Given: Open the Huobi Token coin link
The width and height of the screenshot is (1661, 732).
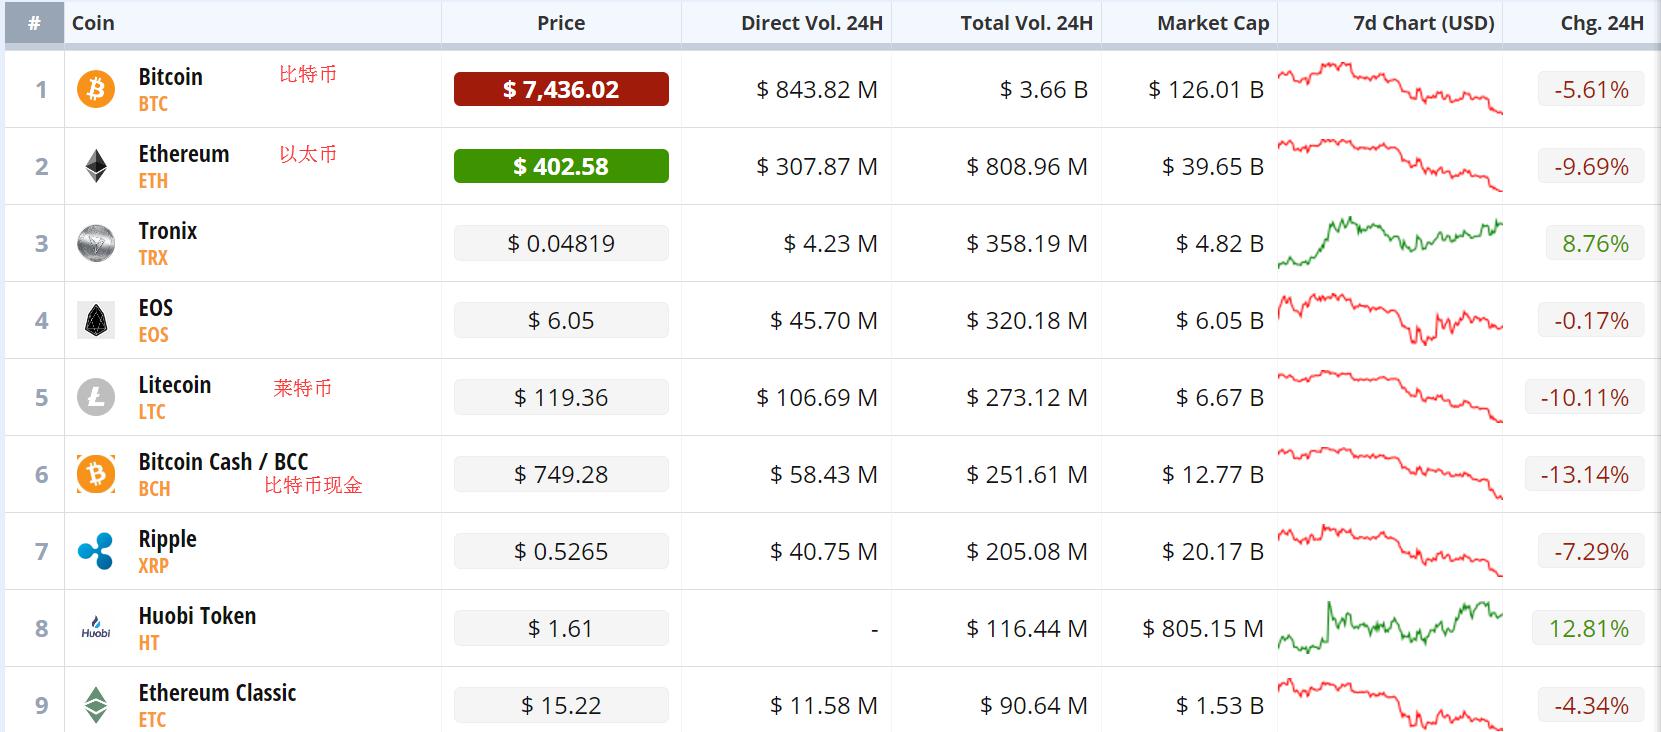Looking at the screenshot, I should tap(197, 616).
